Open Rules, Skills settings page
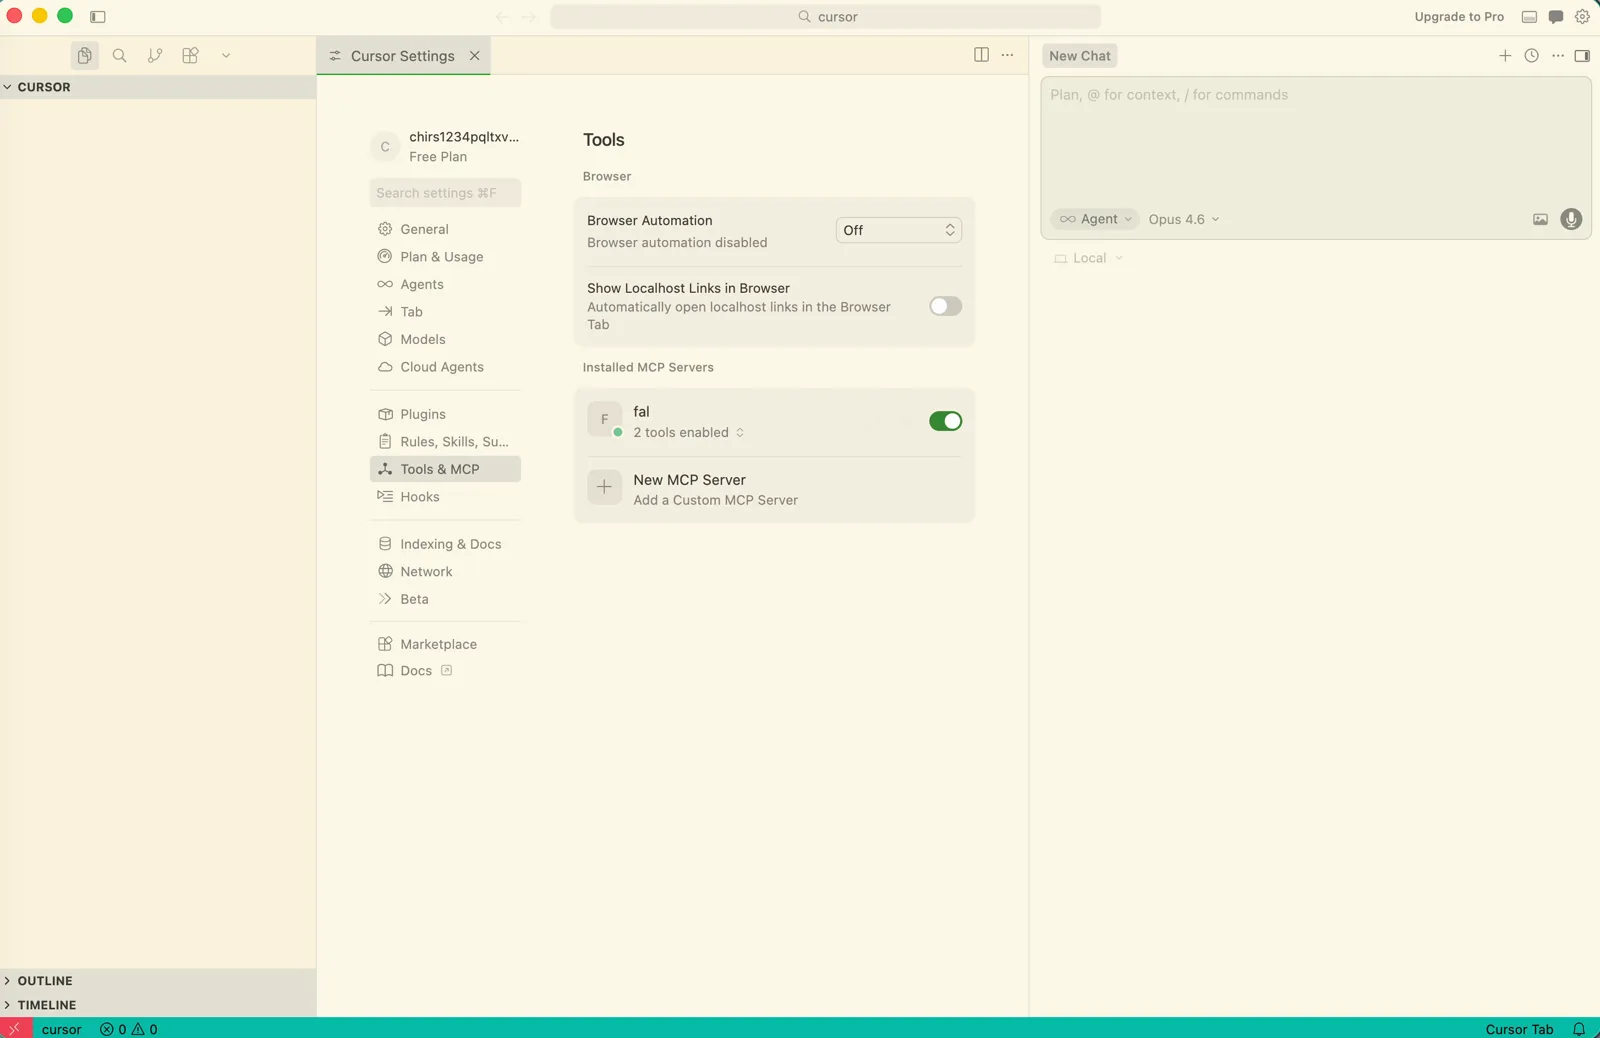 445,441
